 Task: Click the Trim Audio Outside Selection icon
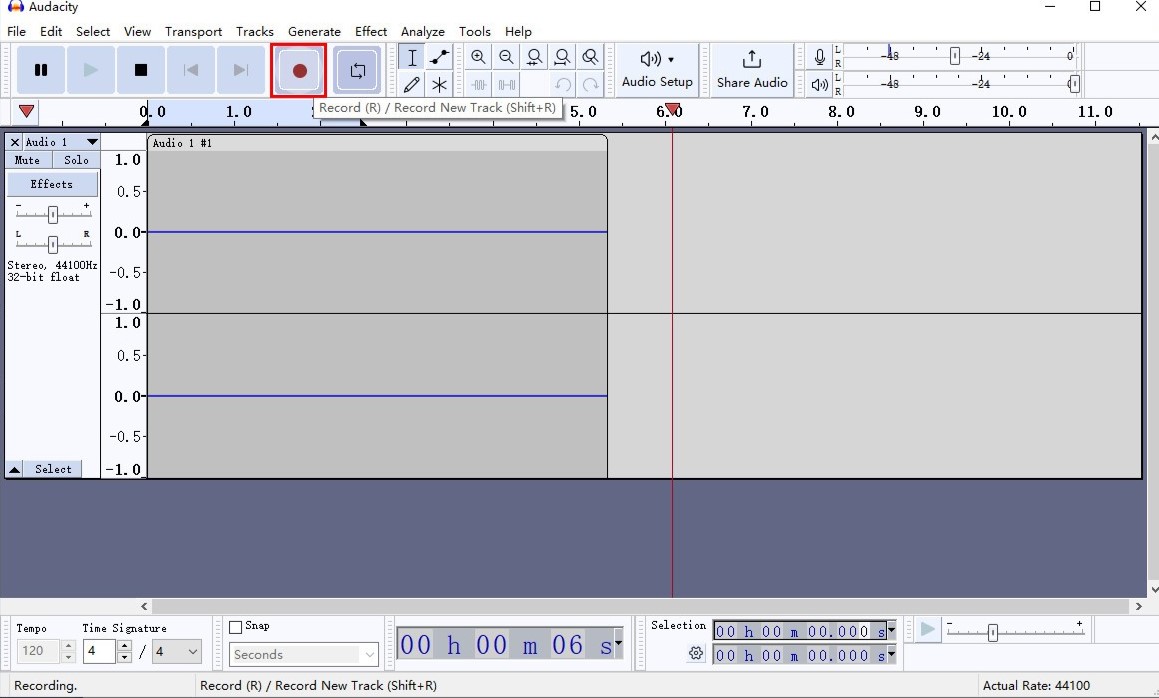coord(479,84)
